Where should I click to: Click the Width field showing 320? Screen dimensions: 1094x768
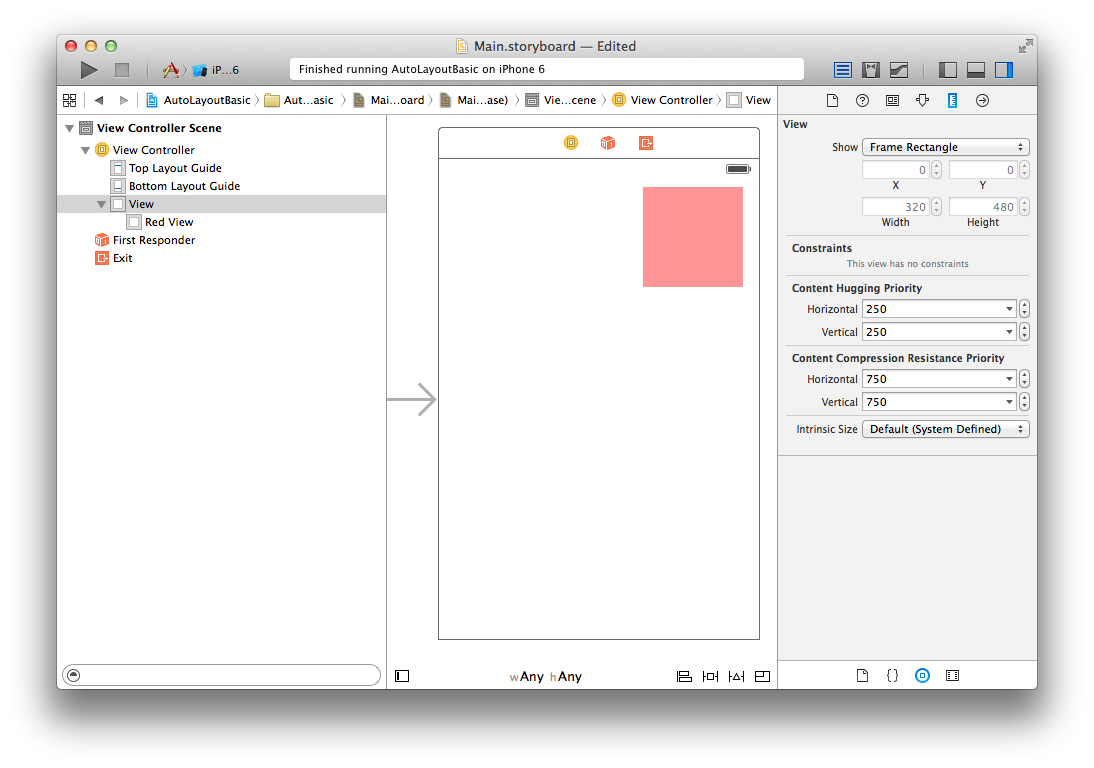pos(896,207)
